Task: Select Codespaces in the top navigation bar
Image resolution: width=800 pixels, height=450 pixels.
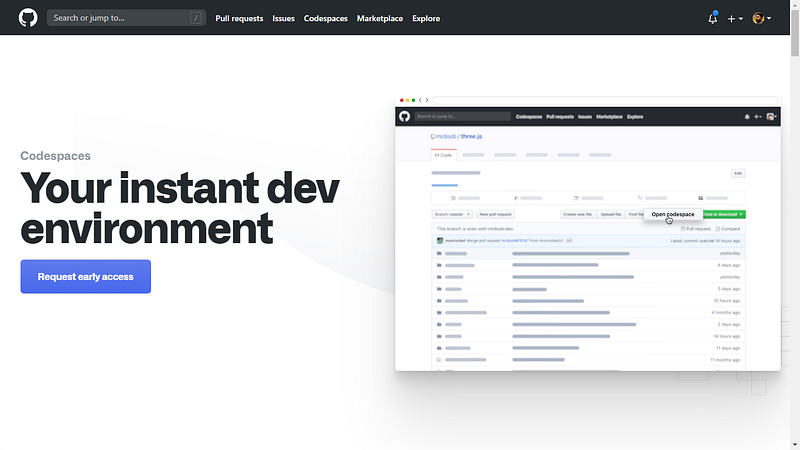Action: tap(326, 18)
